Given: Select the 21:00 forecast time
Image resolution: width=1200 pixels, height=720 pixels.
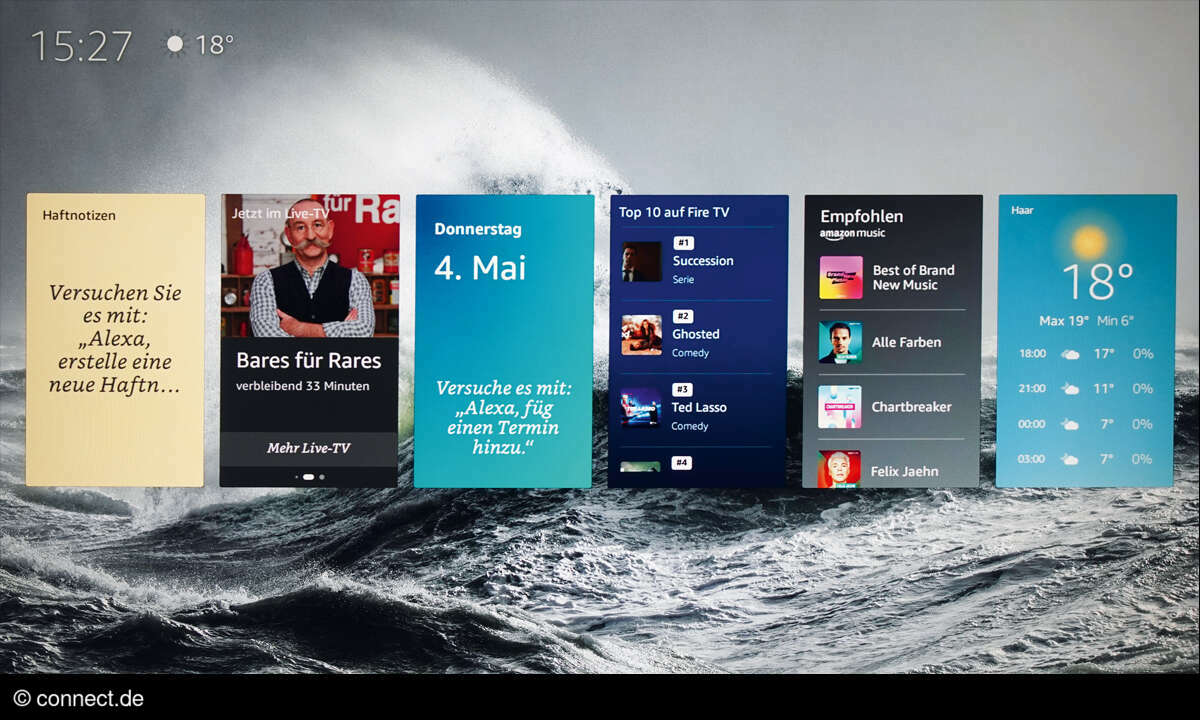Looking at the screenshot, I should tap(1032, 389).
